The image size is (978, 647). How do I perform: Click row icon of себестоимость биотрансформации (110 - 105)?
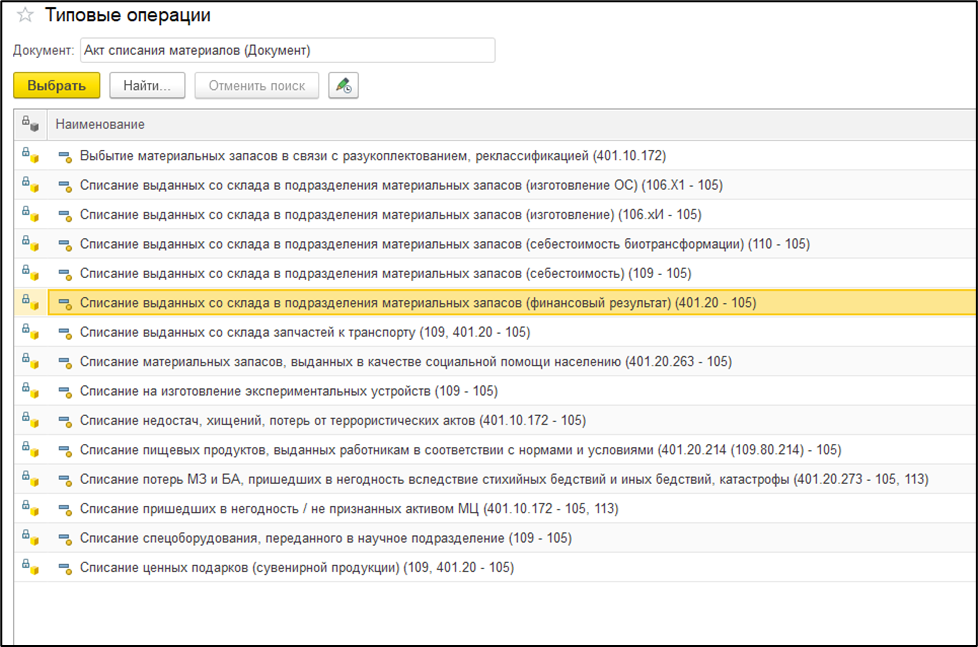pos(65,244)
